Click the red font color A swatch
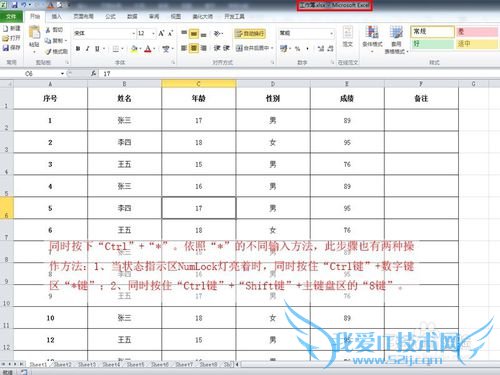This screenshot has width=500, height=375. [148, 49]
